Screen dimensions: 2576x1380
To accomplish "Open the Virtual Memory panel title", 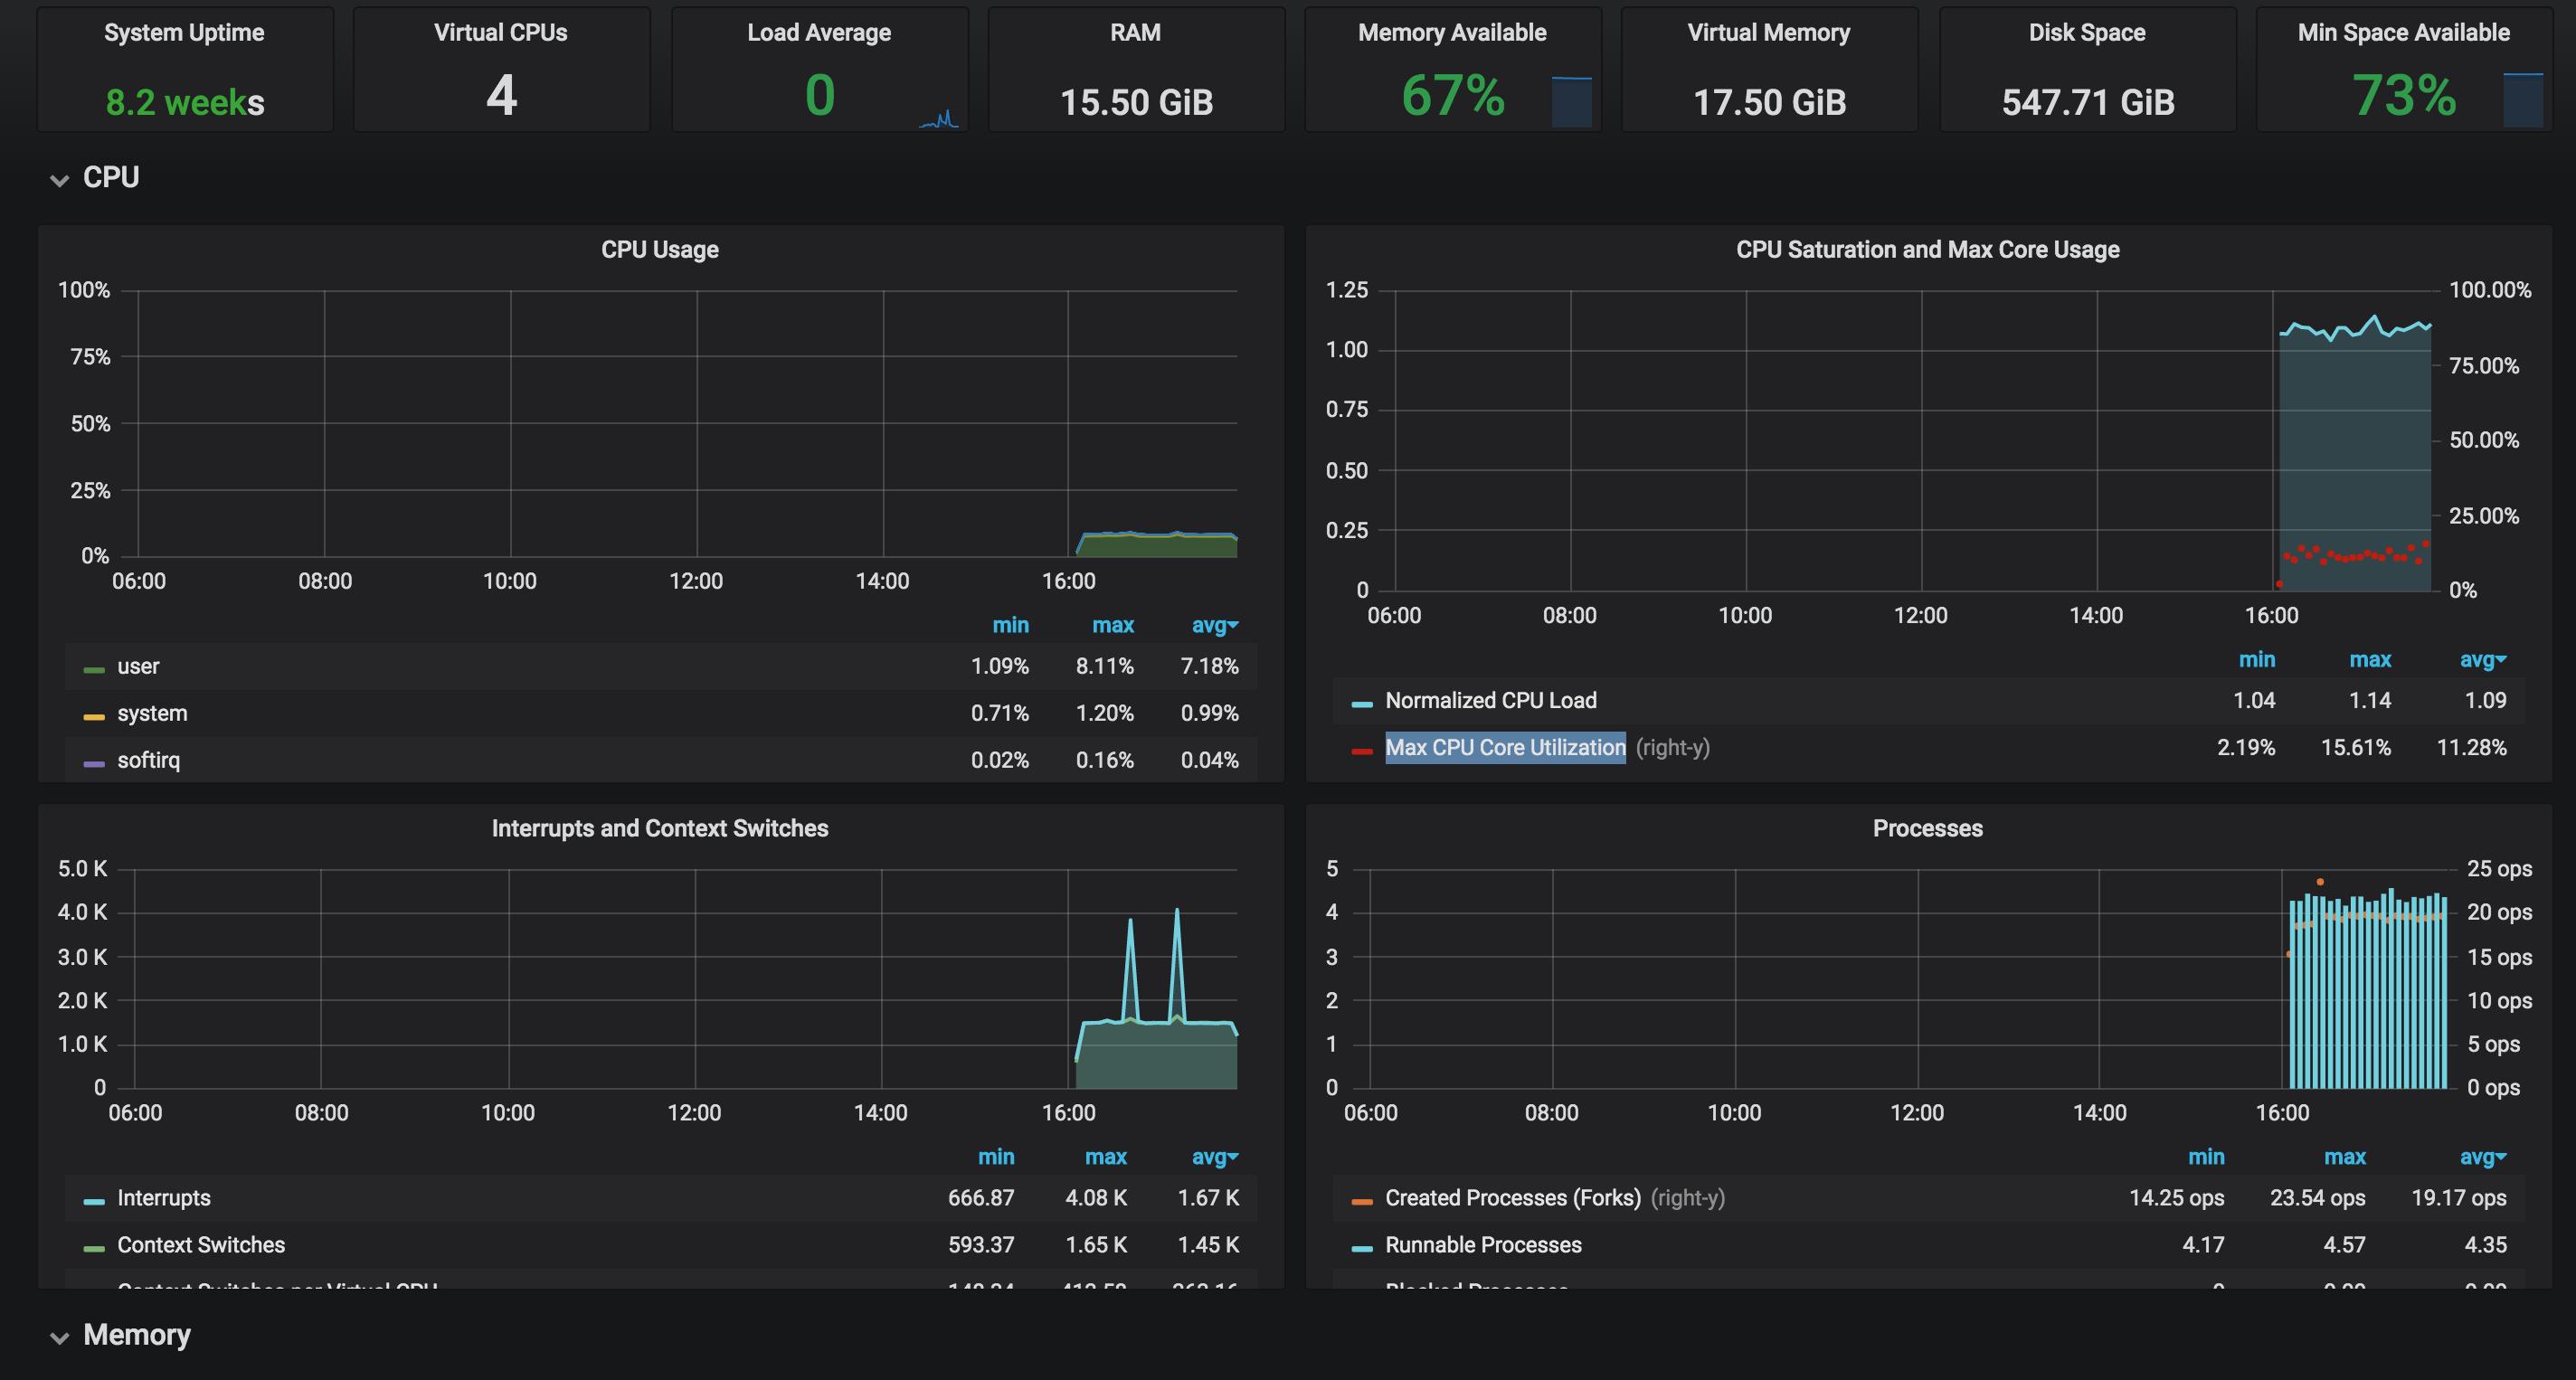I will click(1769, 32).
